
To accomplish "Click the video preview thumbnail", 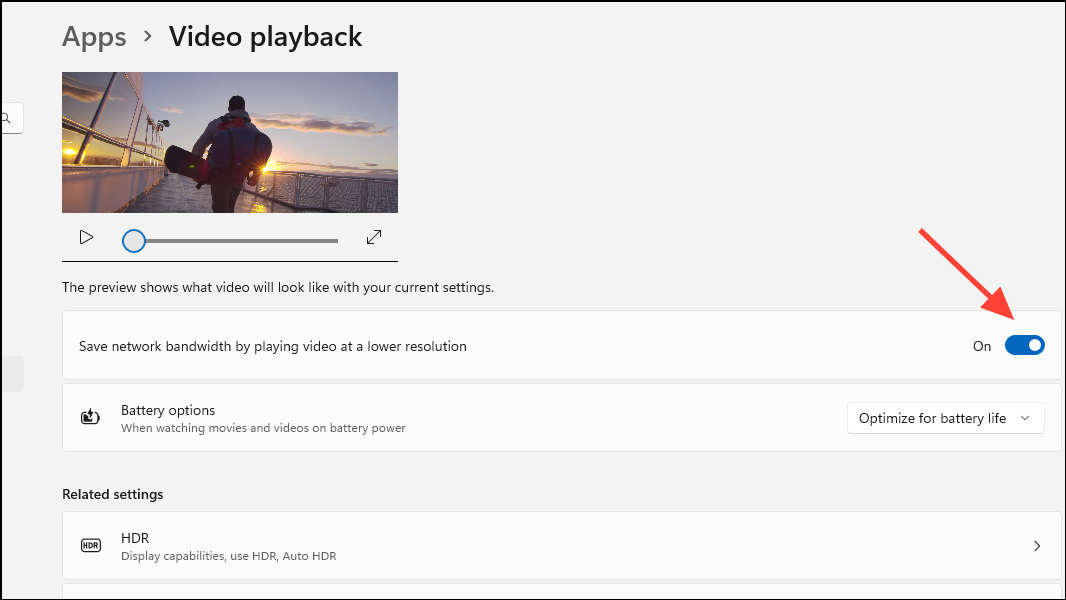I will [x=229, y=142].
